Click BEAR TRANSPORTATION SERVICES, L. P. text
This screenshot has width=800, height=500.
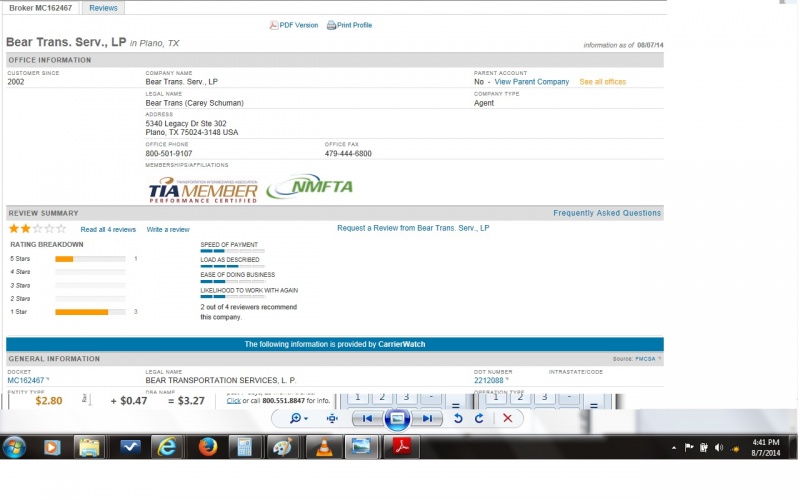220,381
